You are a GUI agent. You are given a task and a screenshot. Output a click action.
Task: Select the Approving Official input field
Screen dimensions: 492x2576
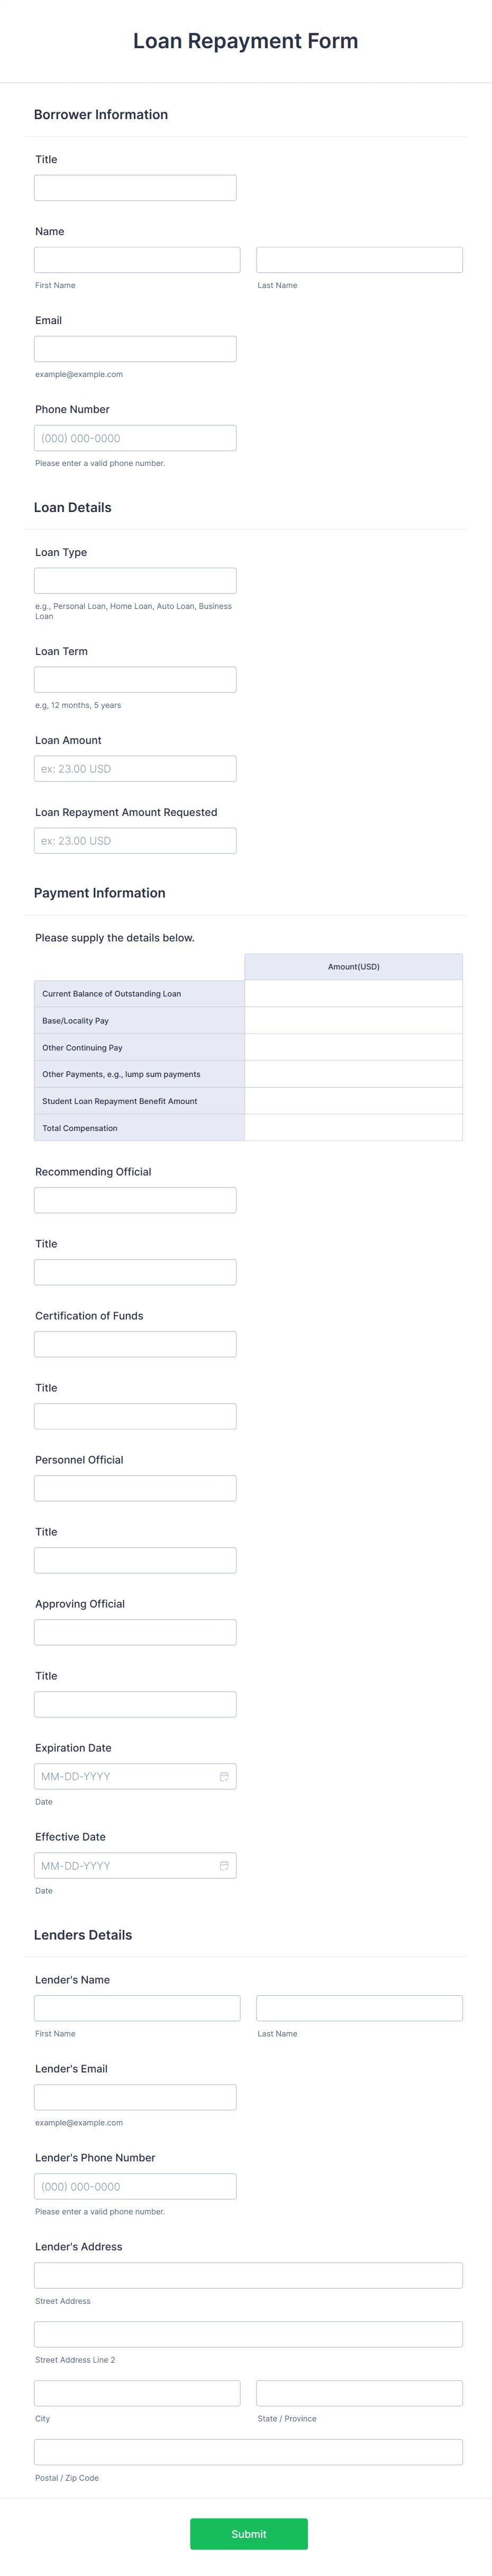[134, 1631]
